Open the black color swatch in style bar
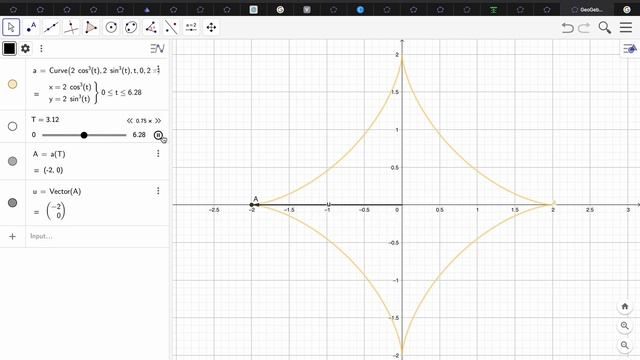The image size is (640, 360). coord(9,49)
